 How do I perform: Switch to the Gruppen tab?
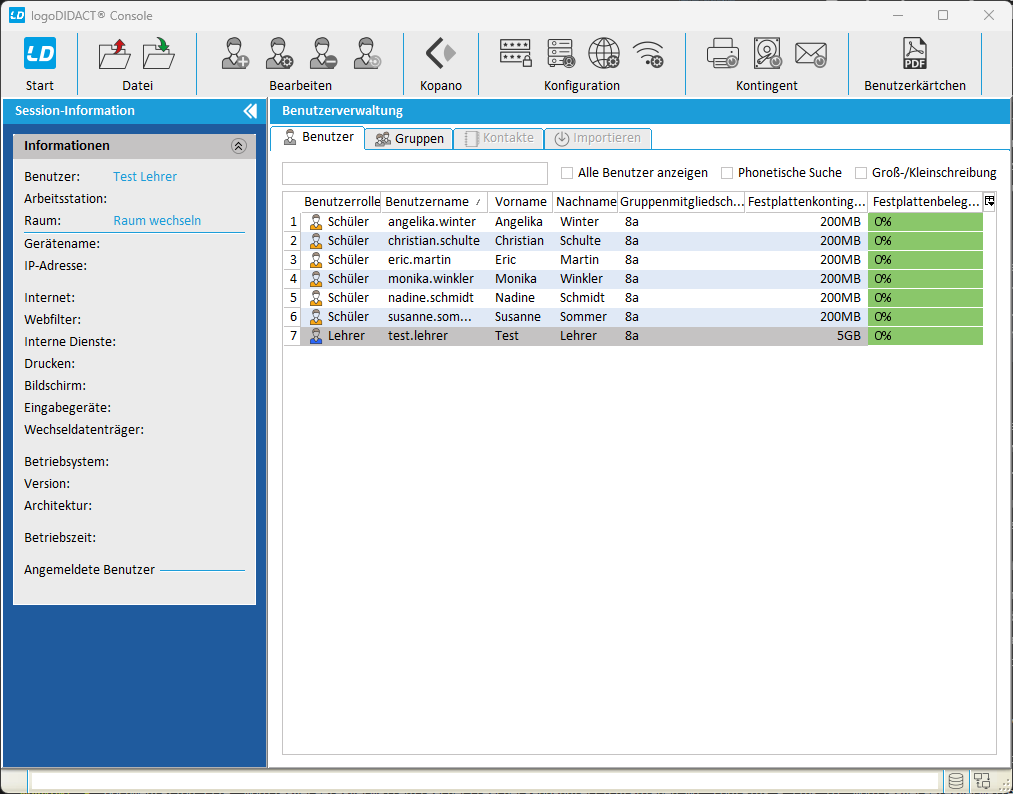click(x=409, y=139)
